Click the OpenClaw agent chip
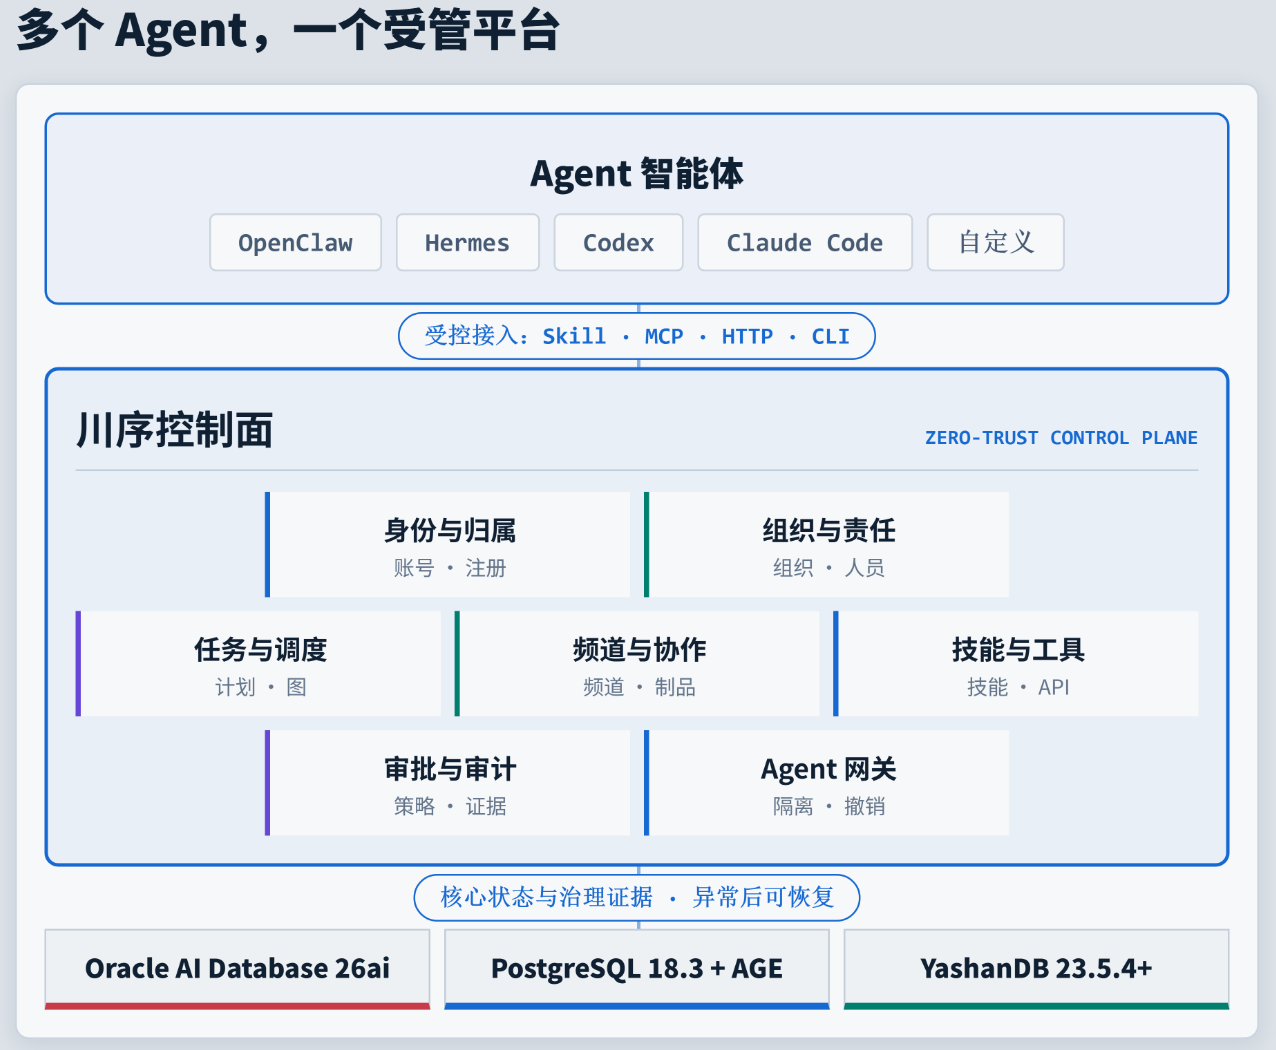Image resolution: width=1276 pixels, height=1050 pixels. coord(295,242)
